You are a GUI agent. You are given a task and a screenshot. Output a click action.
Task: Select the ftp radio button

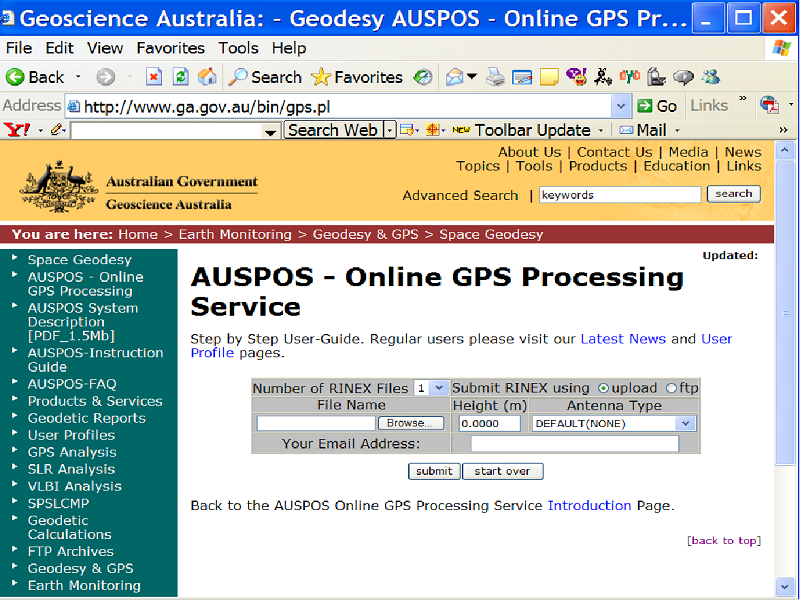coord(671,388)
